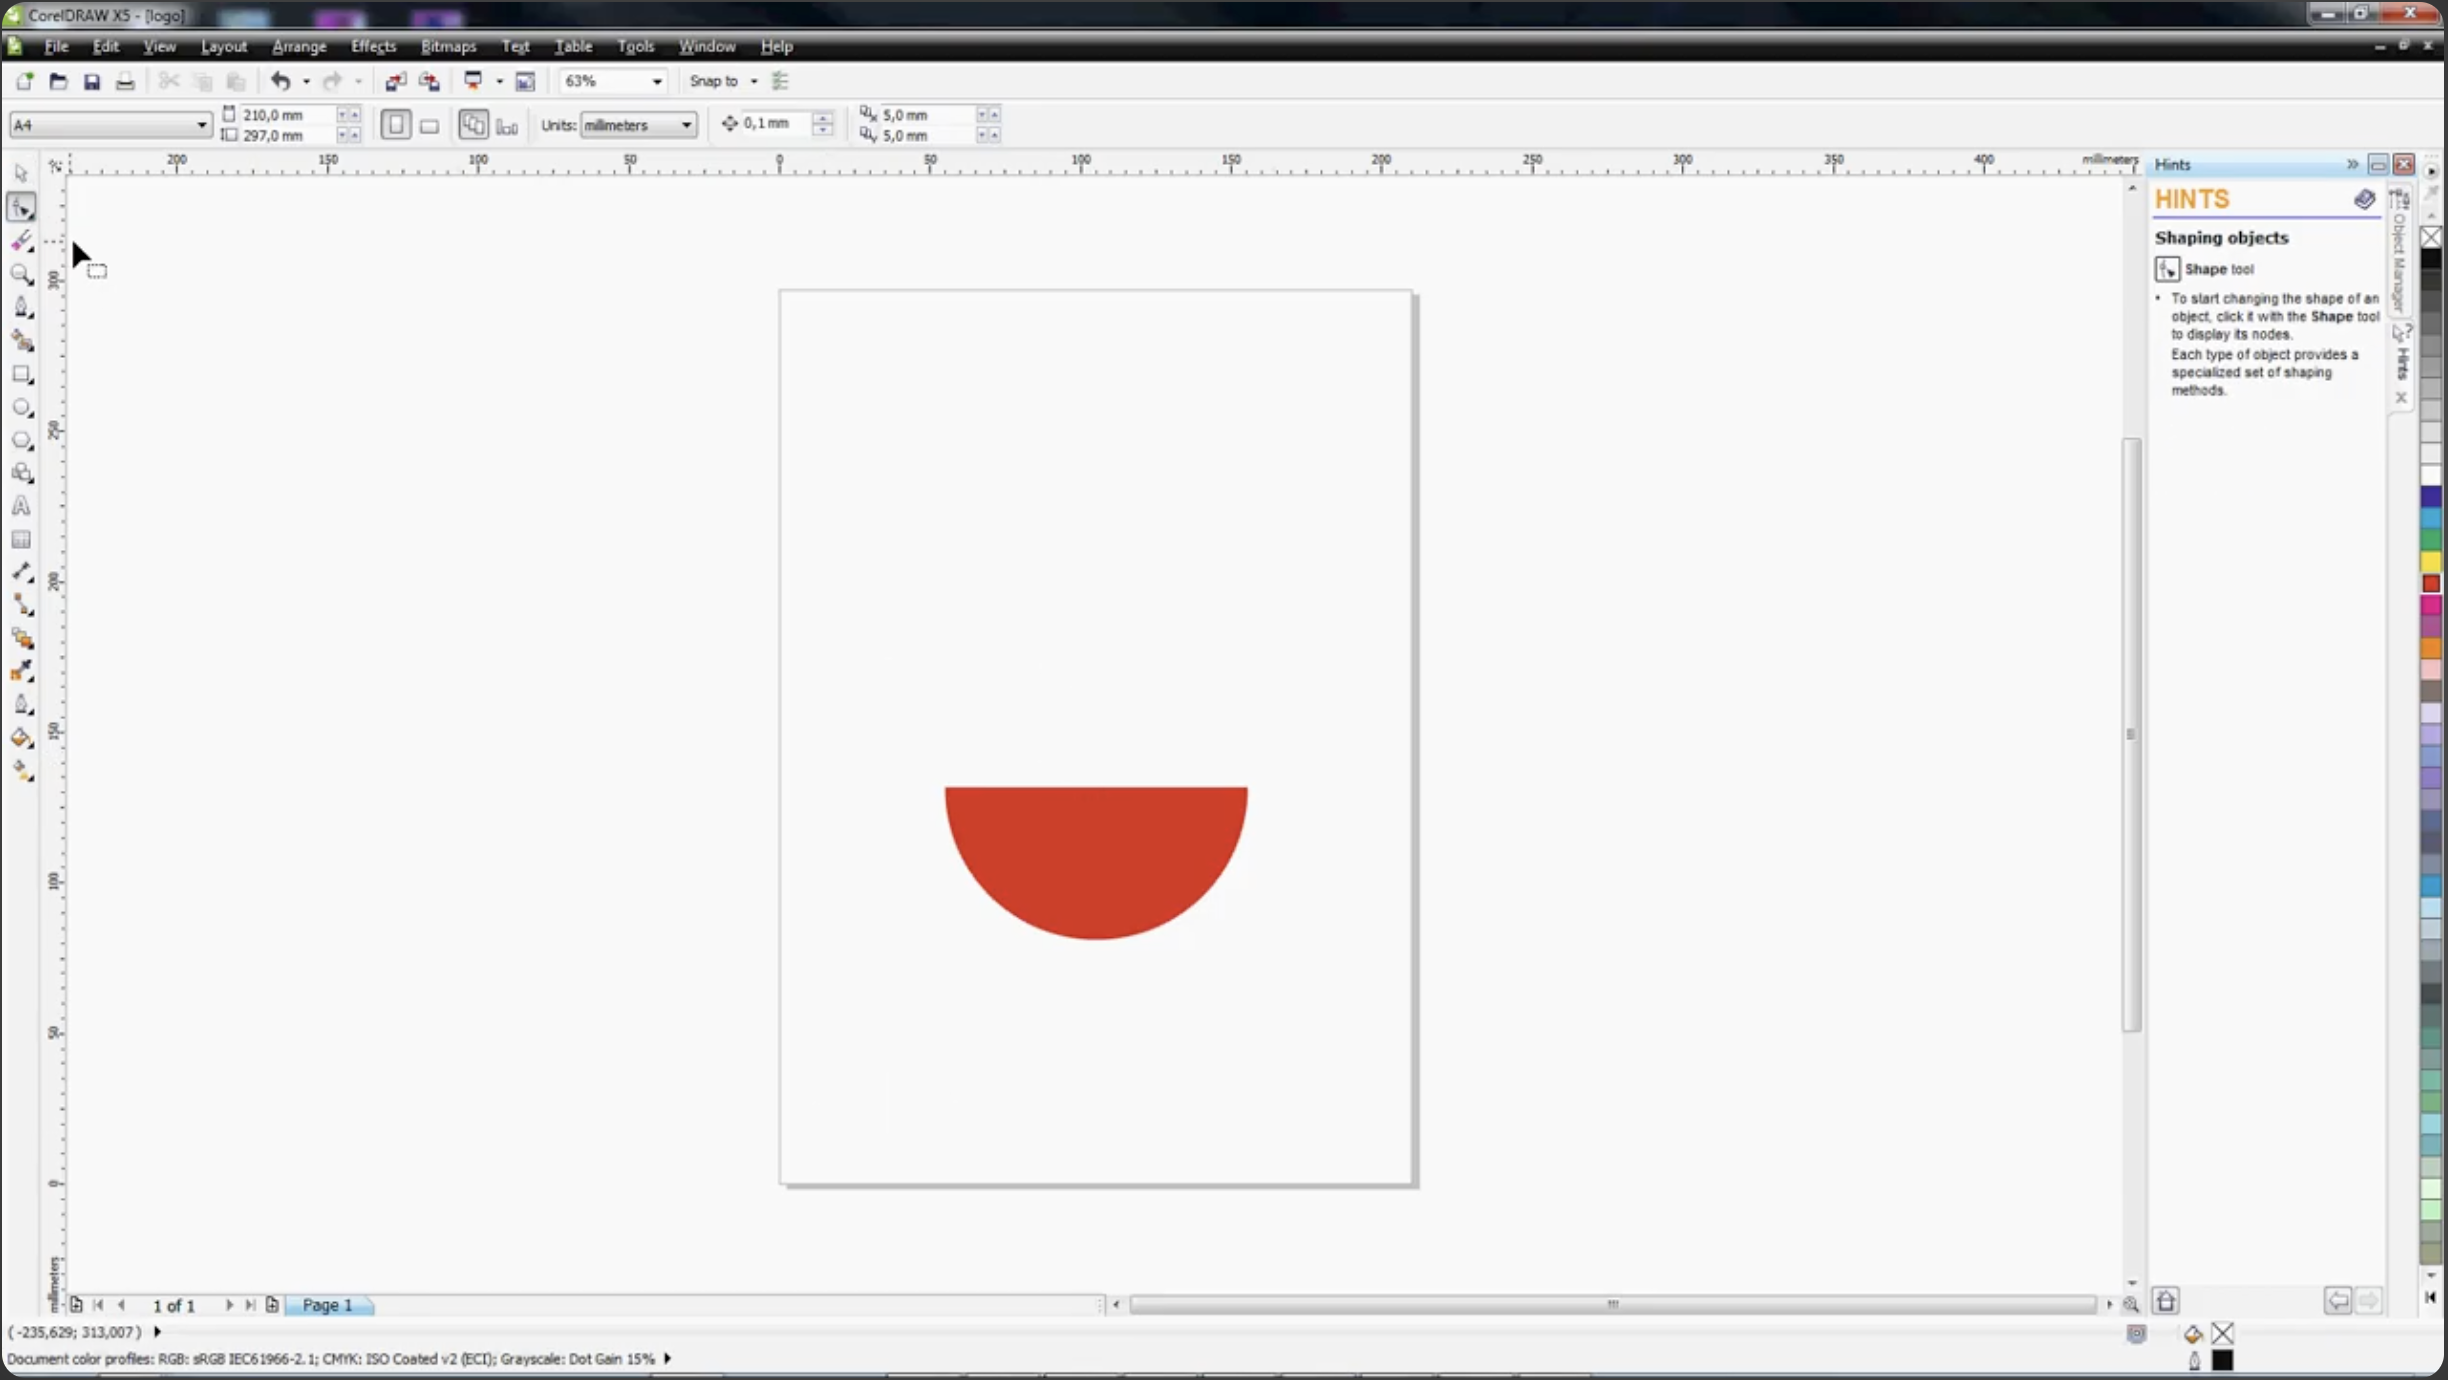
Task: Select the red swatch in the color palette
Action: pos(2430,583)
